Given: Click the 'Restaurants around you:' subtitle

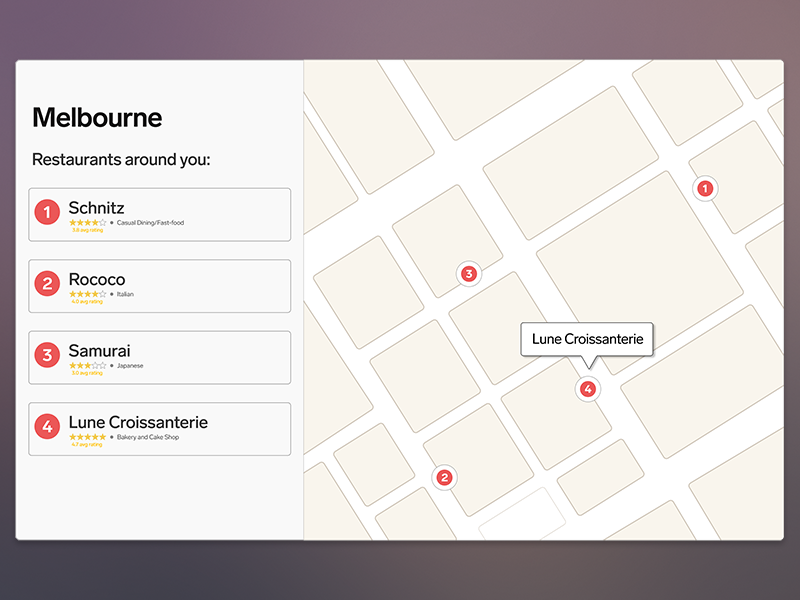Looking at the screenshot, I should [x=121, y=160].
